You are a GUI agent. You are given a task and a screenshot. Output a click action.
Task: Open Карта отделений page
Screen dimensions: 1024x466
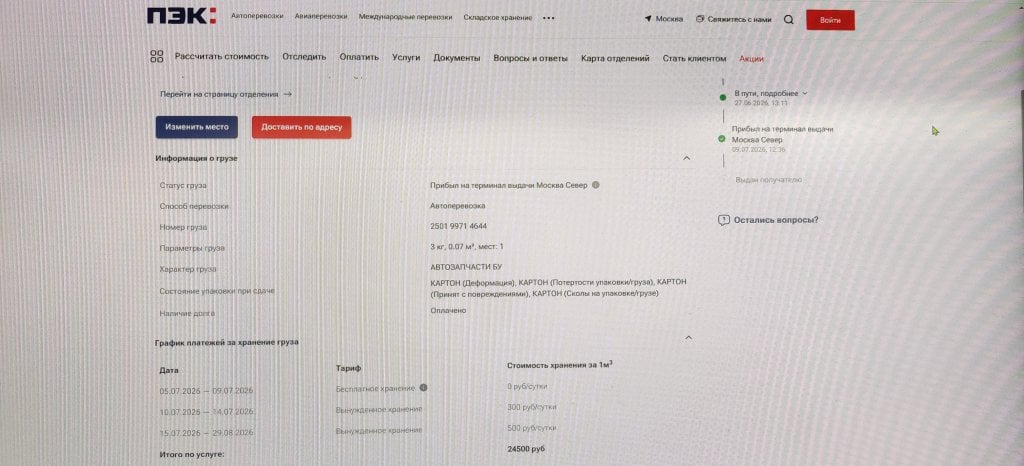615,58
